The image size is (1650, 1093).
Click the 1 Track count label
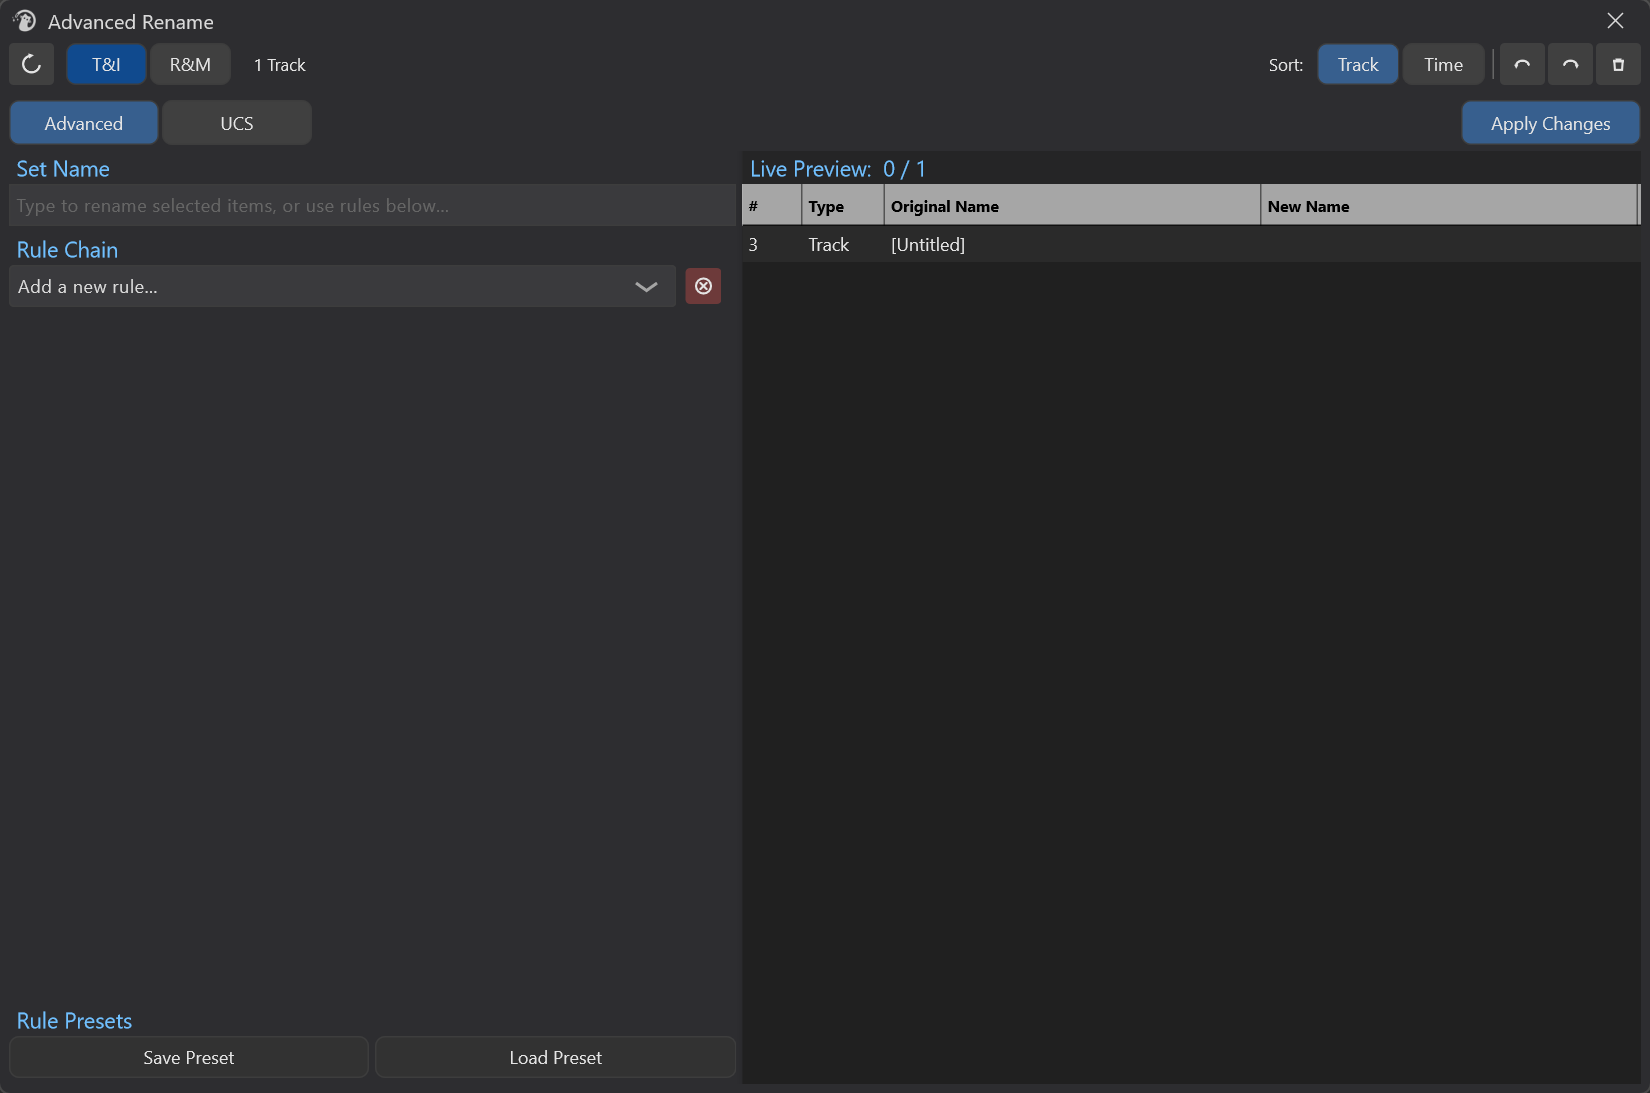pyautogui.click(x=279, y=65)
